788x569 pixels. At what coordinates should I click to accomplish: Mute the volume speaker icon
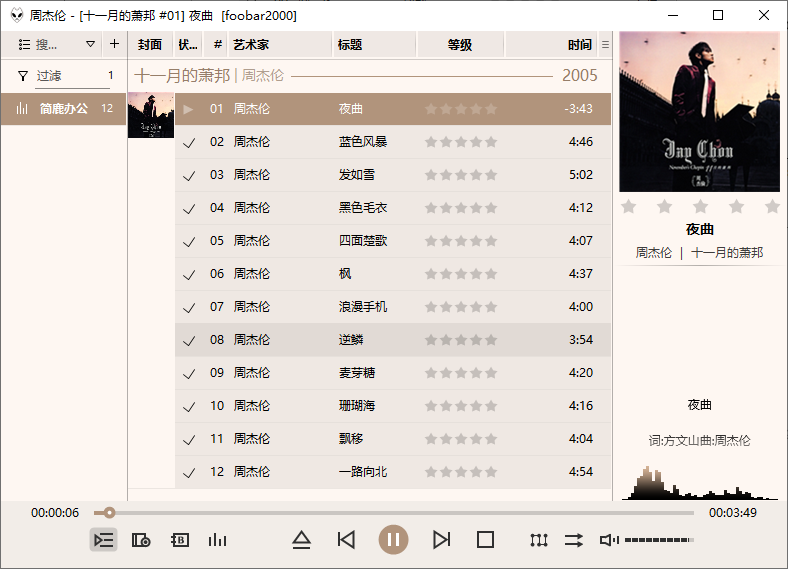tap(609, 540)
